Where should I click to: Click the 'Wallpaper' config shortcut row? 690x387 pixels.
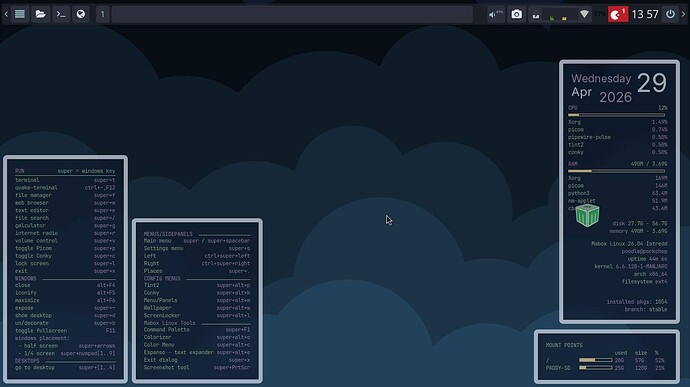point(197,308)
